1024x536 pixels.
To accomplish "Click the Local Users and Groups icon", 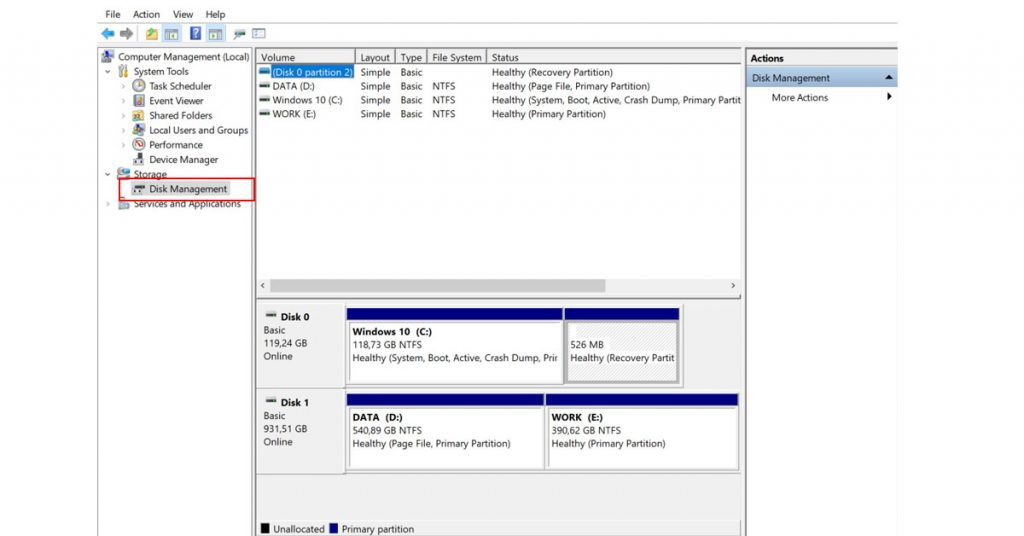I will click(138, 130).
